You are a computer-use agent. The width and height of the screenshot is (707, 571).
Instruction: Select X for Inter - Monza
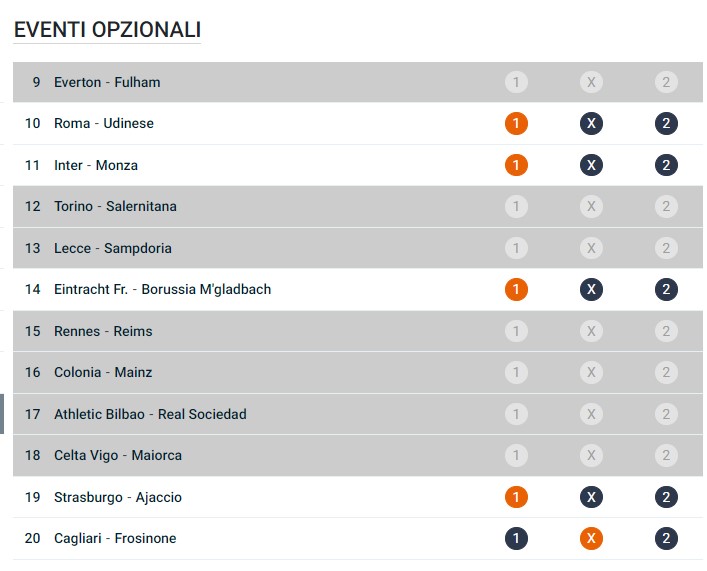(x=591, y=165)
